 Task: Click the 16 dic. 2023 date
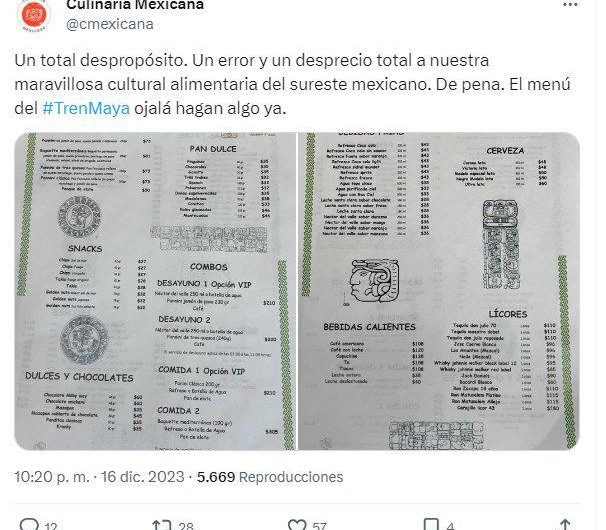tap(143, 477)
